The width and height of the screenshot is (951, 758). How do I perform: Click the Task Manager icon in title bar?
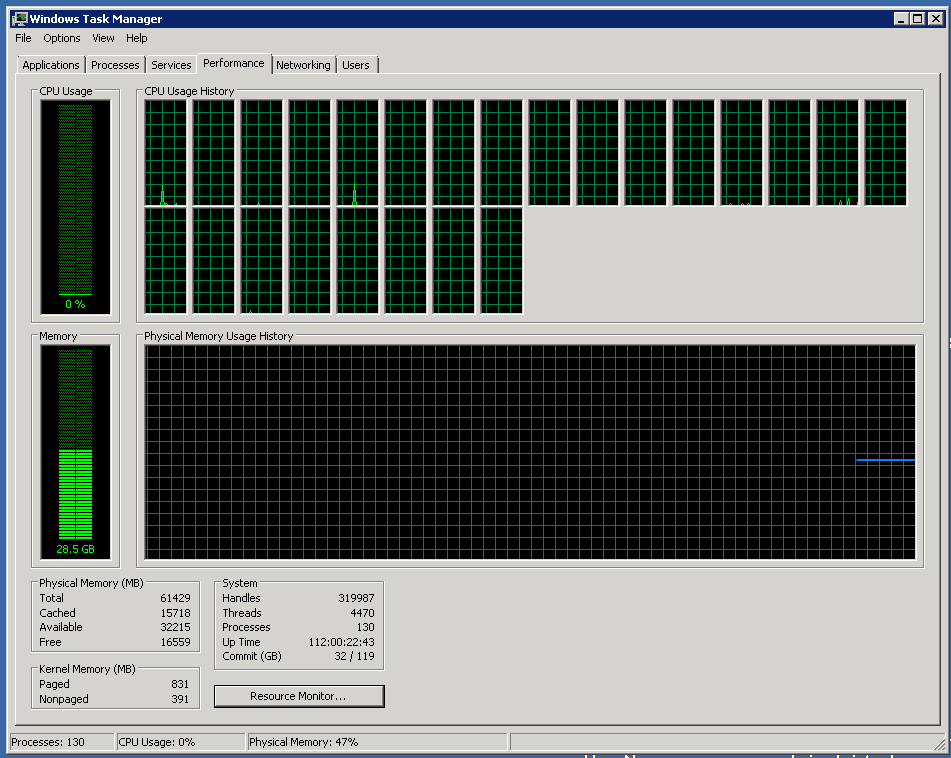coord(19,18)
